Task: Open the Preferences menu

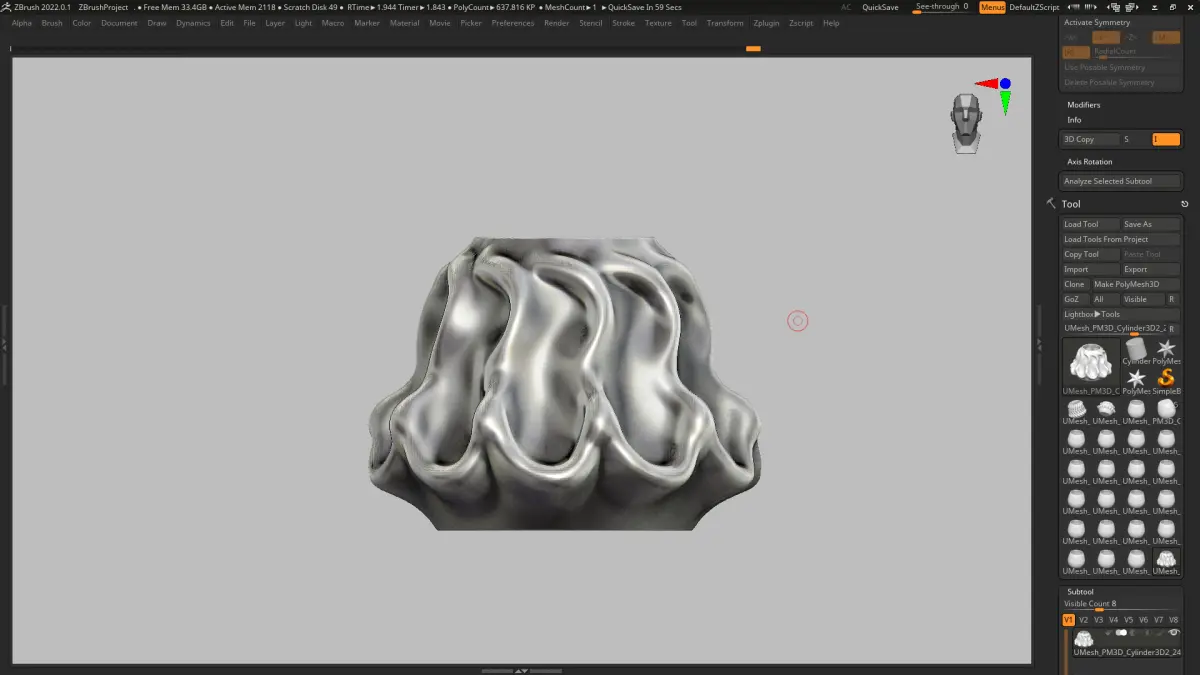Action: (513, 23)
